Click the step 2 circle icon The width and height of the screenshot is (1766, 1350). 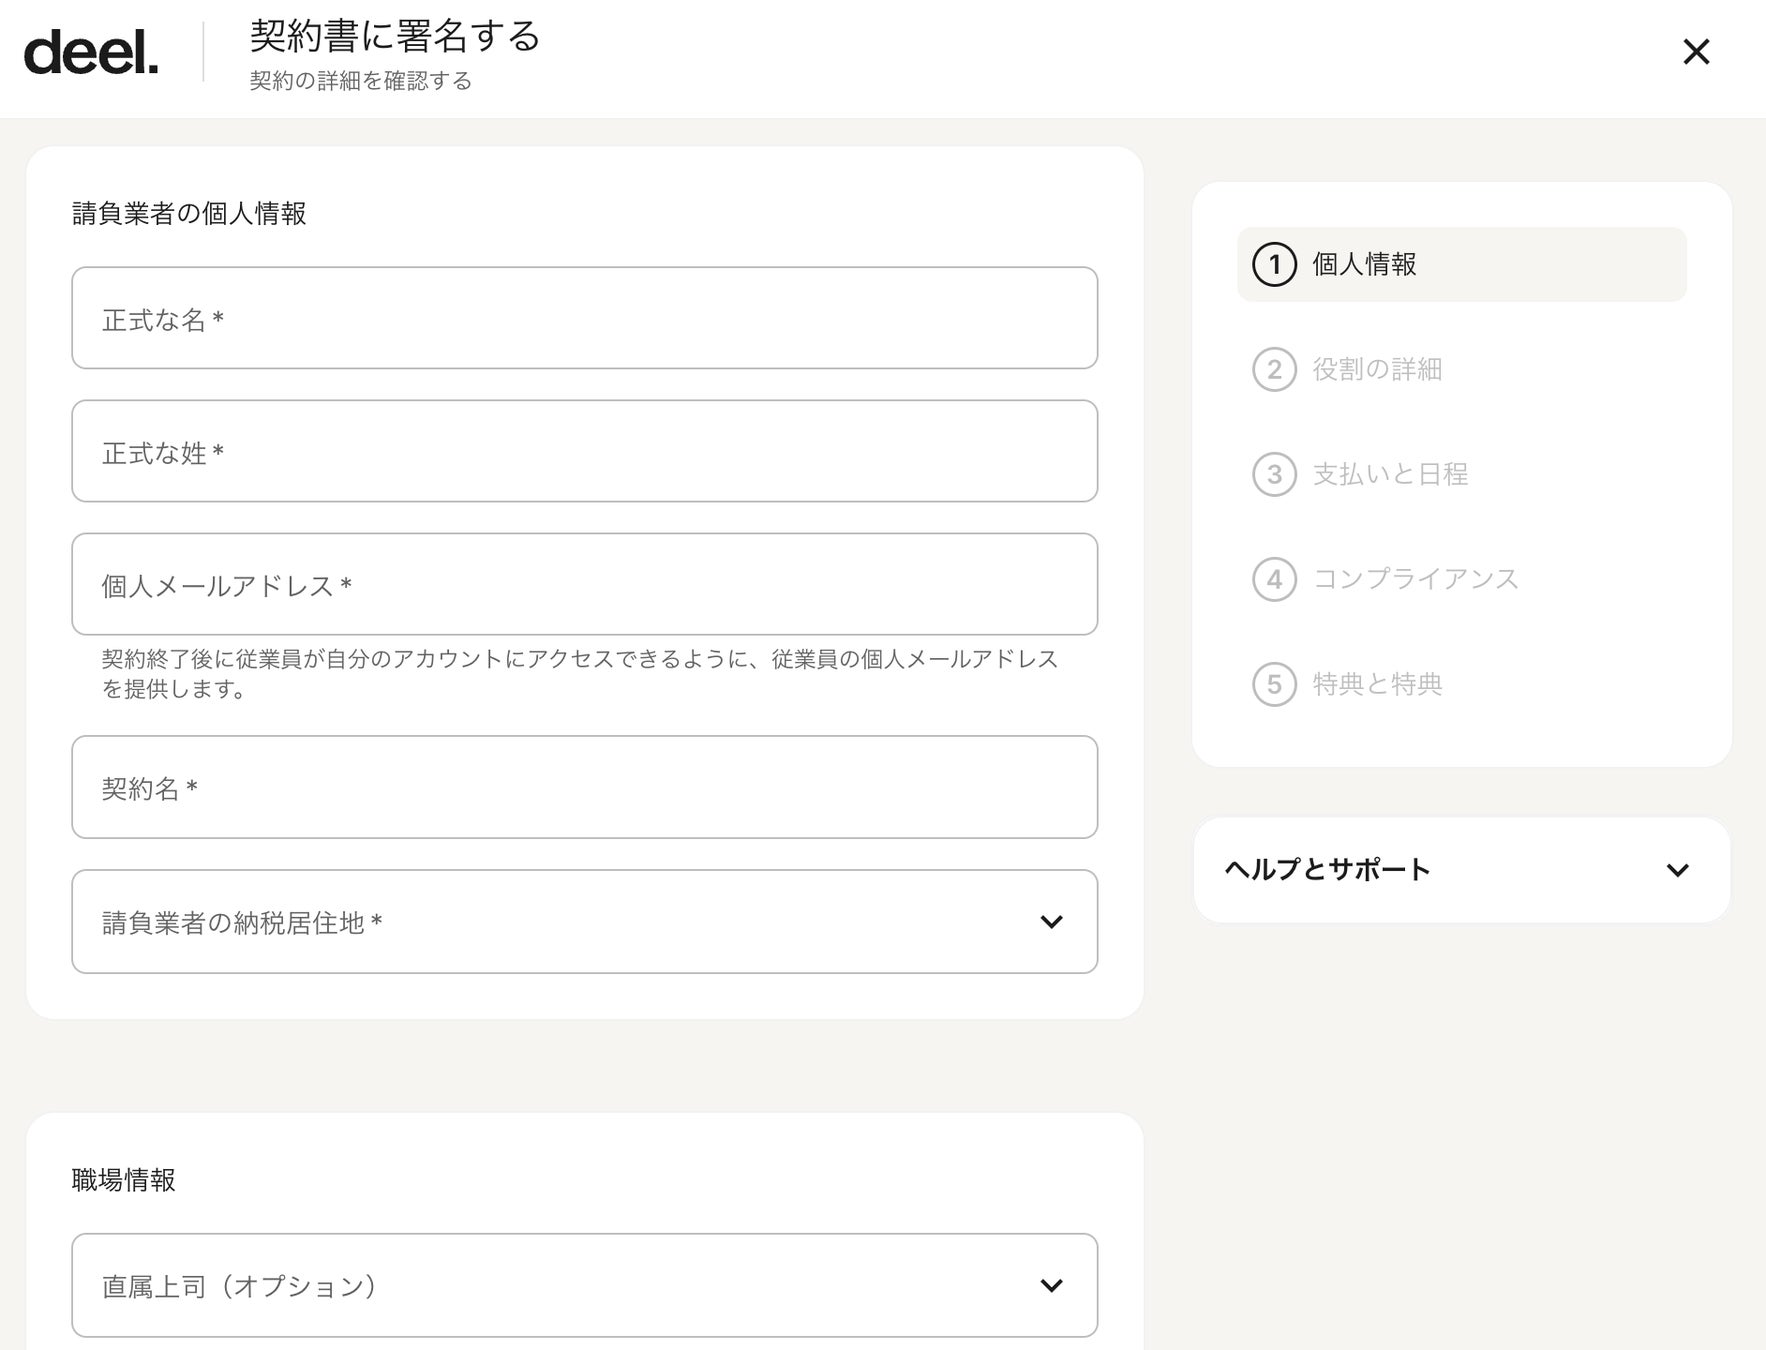pyautogui.click(x=1274, y=370)
